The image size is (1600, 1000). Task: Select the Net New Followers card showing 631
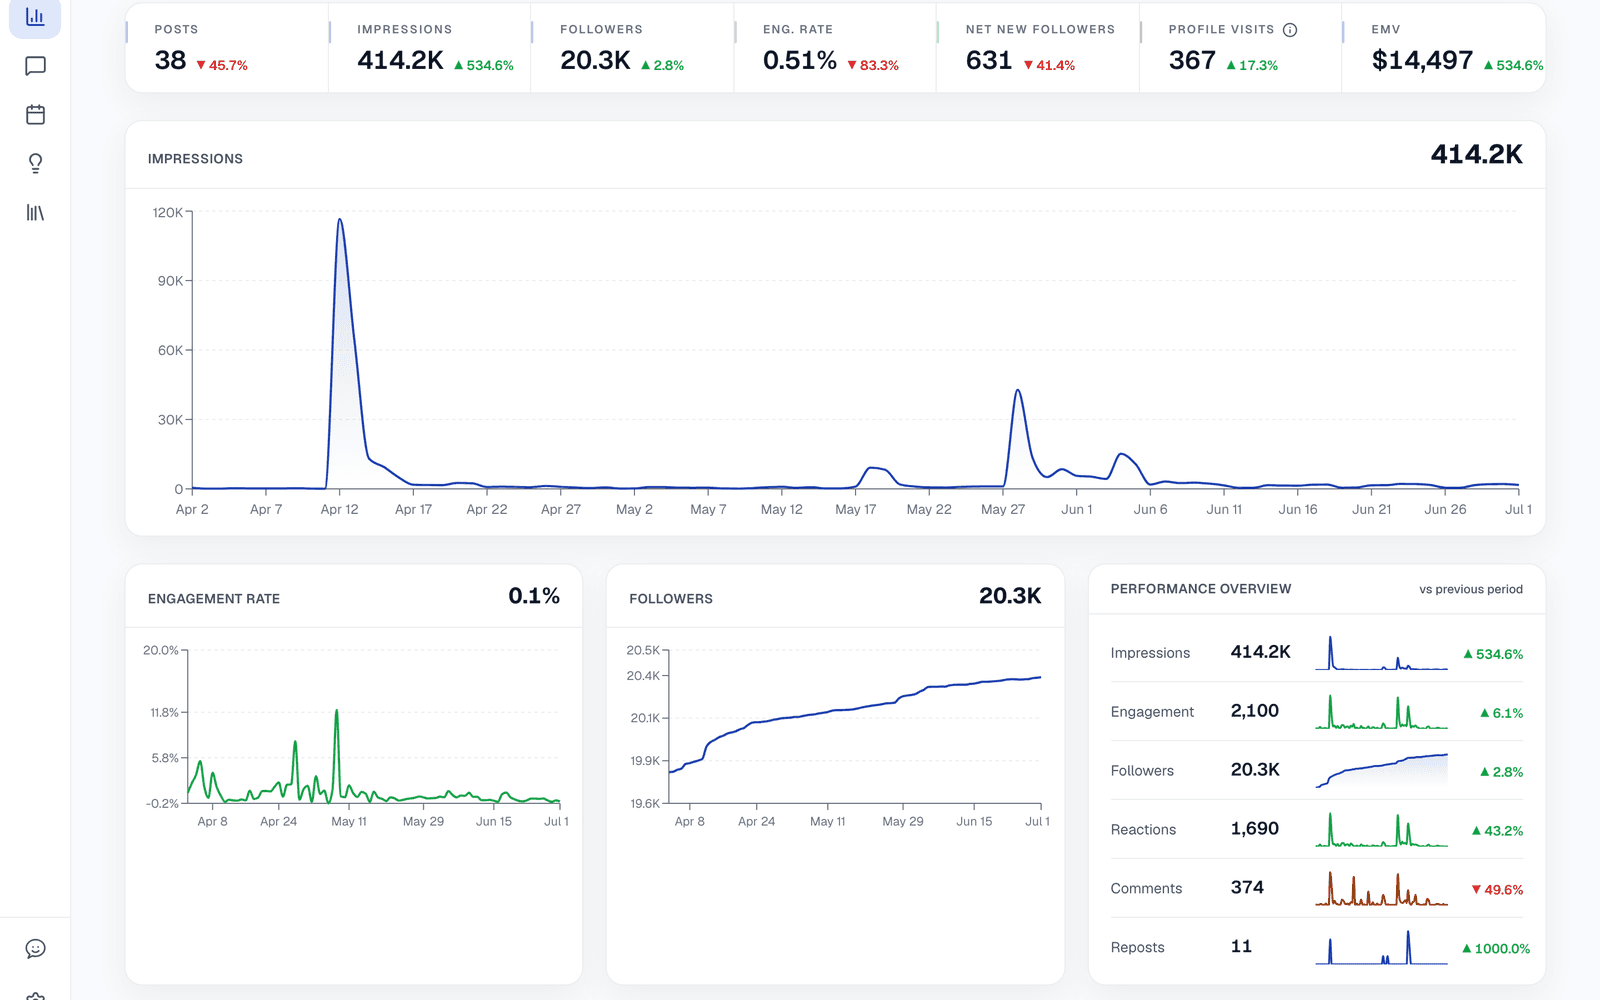pos(1039,48)
